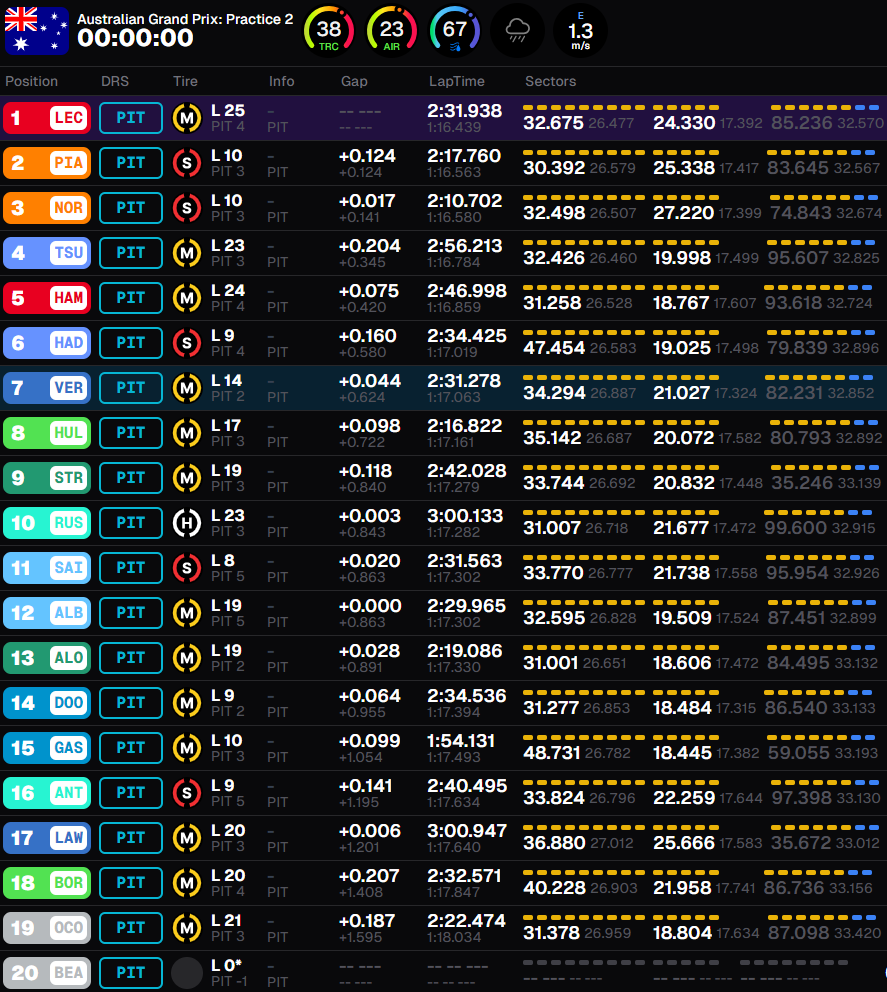Screen dimensions: 887x992
Task: Click the Australian flag icon
Action: 36,30
